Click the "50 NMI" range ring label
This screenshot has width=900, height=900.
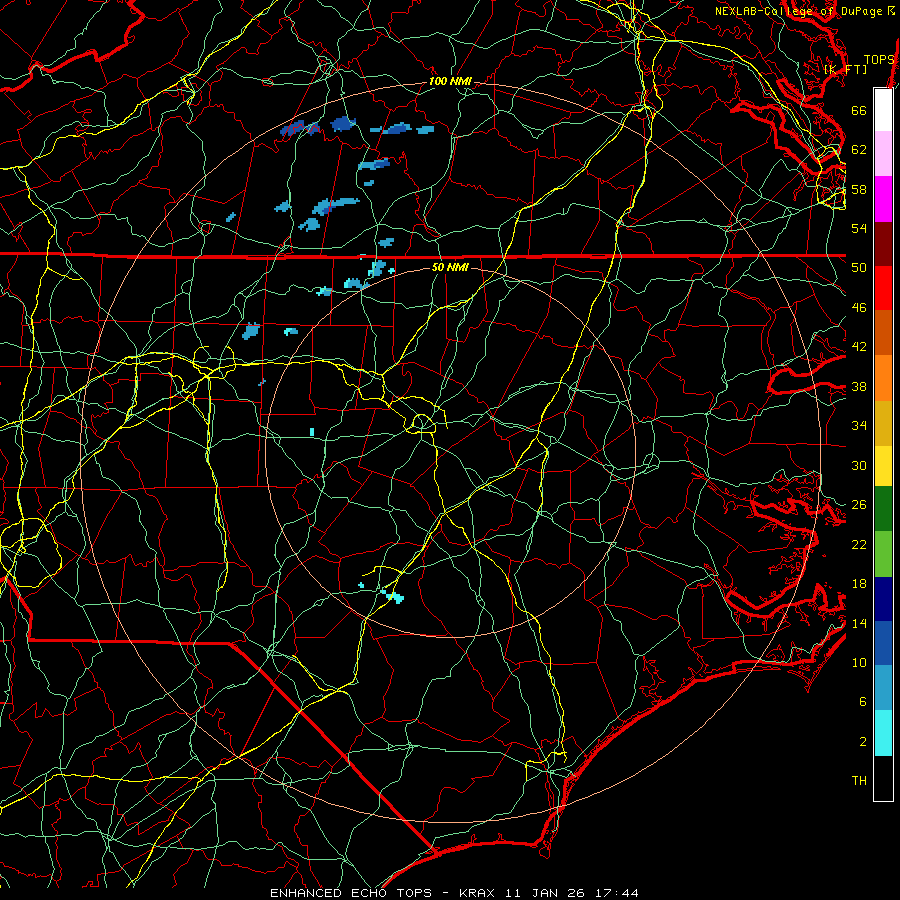450,267
